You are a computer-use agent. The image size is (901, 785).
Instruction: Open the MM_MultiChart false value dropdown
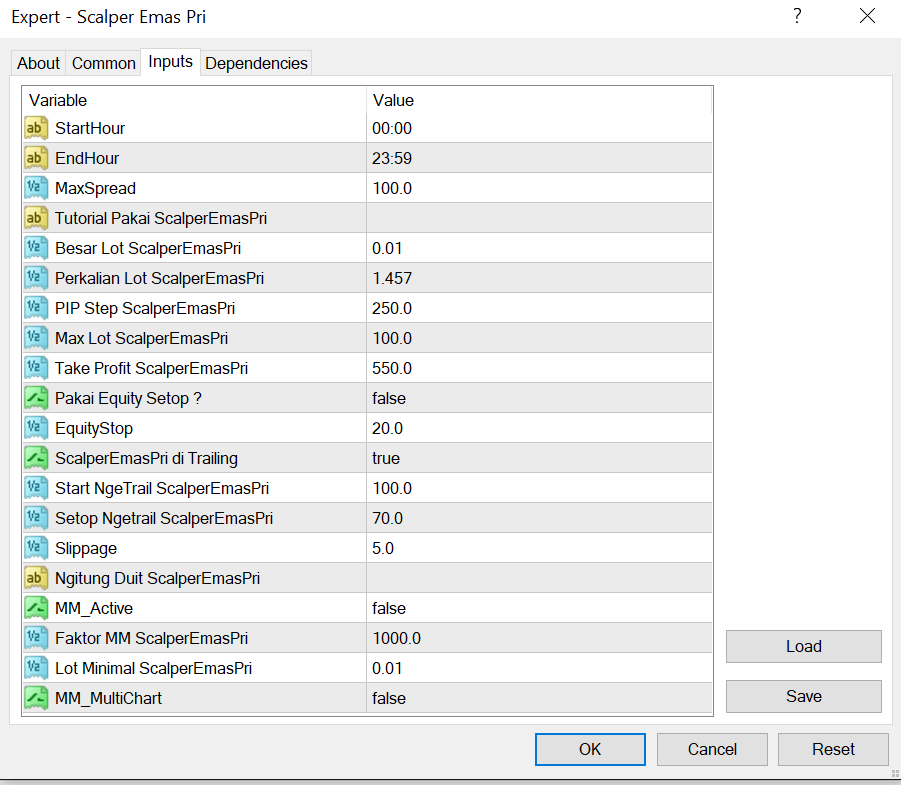pos(538,698)
